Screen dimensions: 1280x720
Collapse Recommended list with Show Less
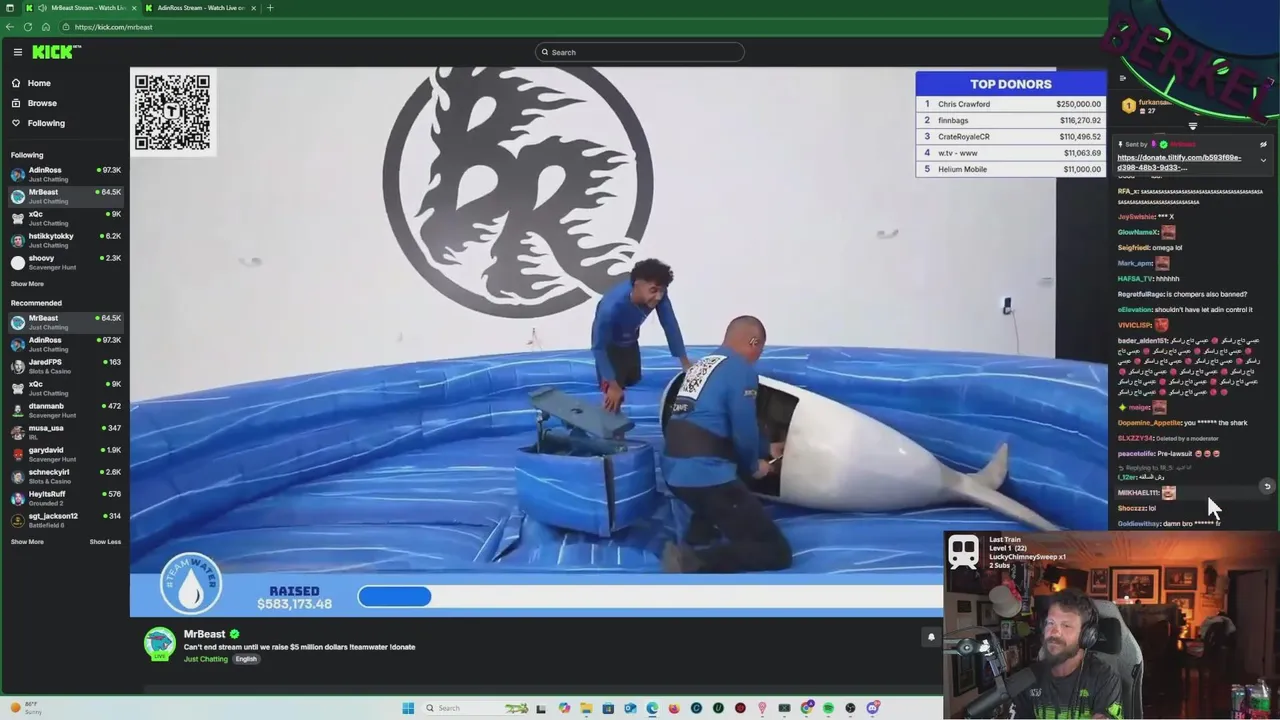(105, 542)
